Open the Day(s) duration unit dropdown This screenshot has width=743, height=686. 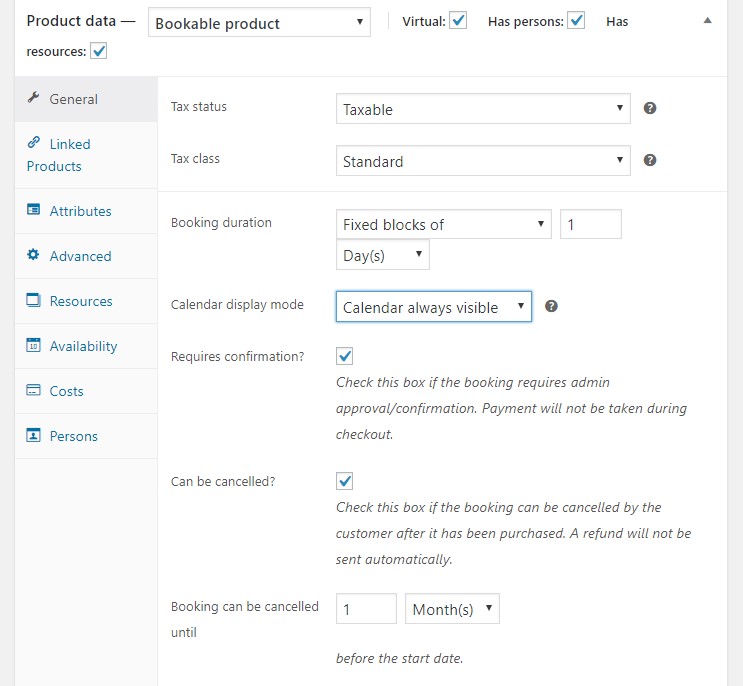382,255
